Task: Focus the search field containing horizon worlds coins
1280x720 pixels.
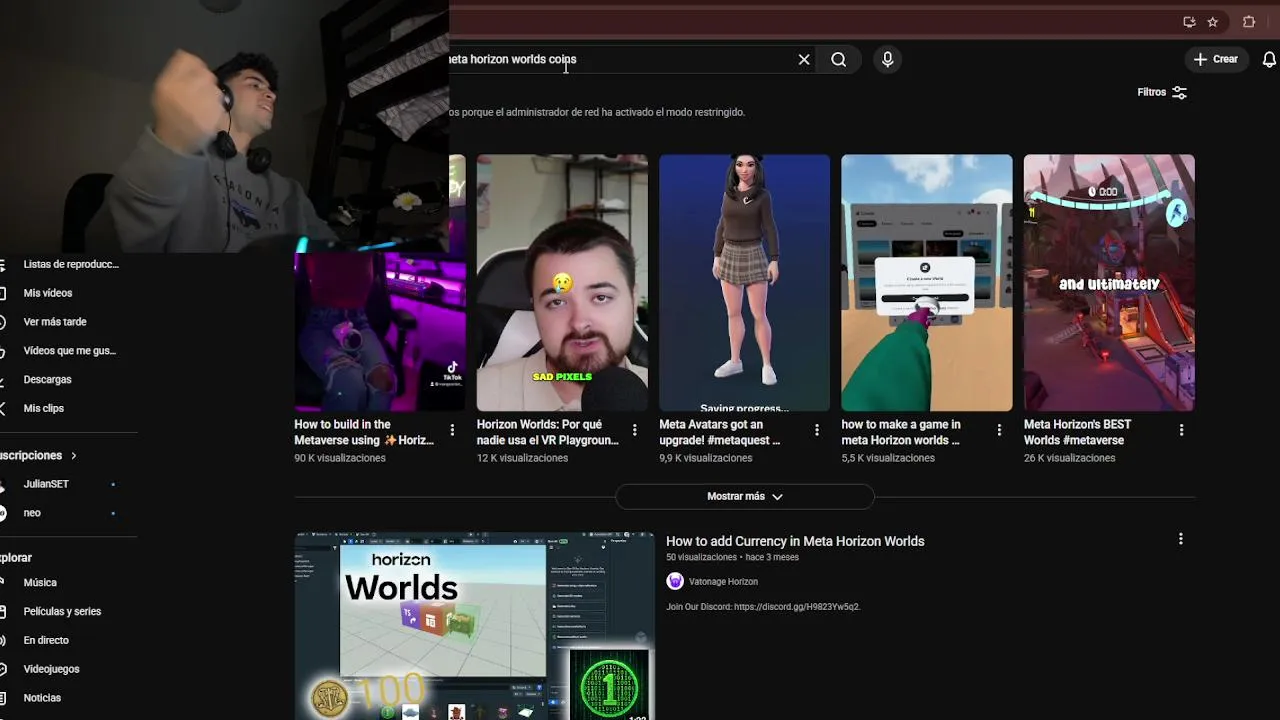Action: (618, 60)
